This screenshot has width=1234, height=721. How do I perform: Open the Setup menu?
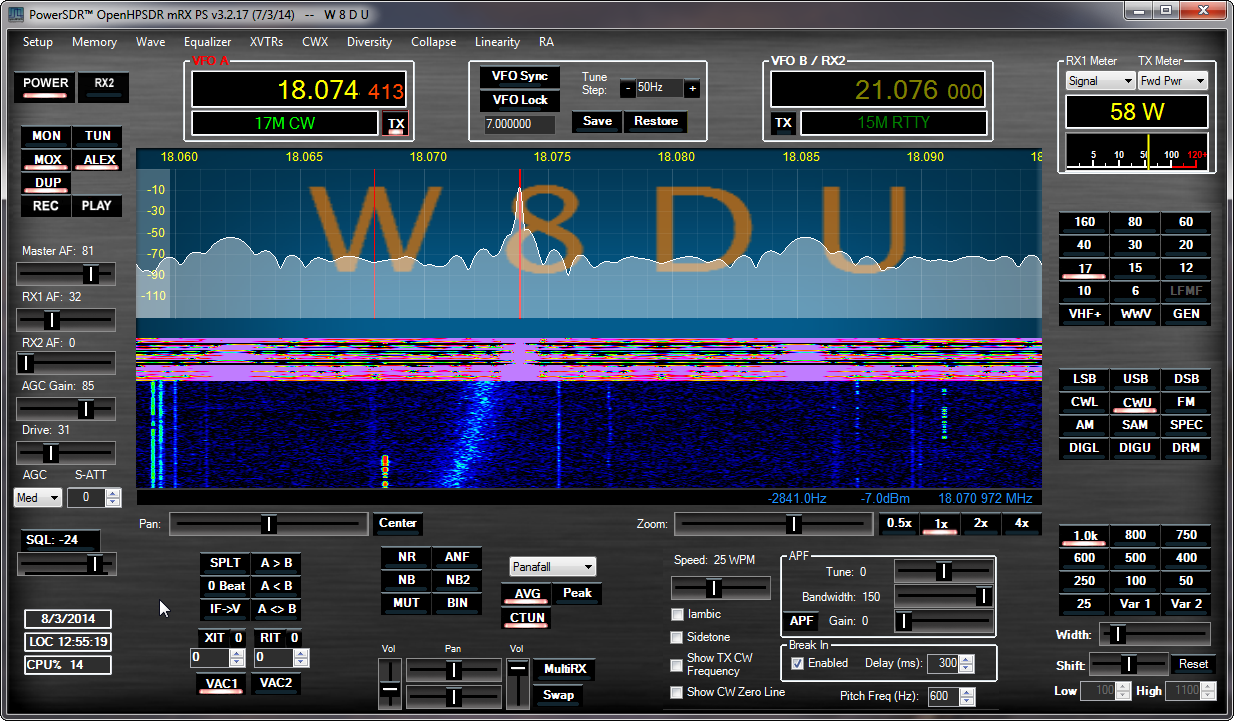coord(38,42)
